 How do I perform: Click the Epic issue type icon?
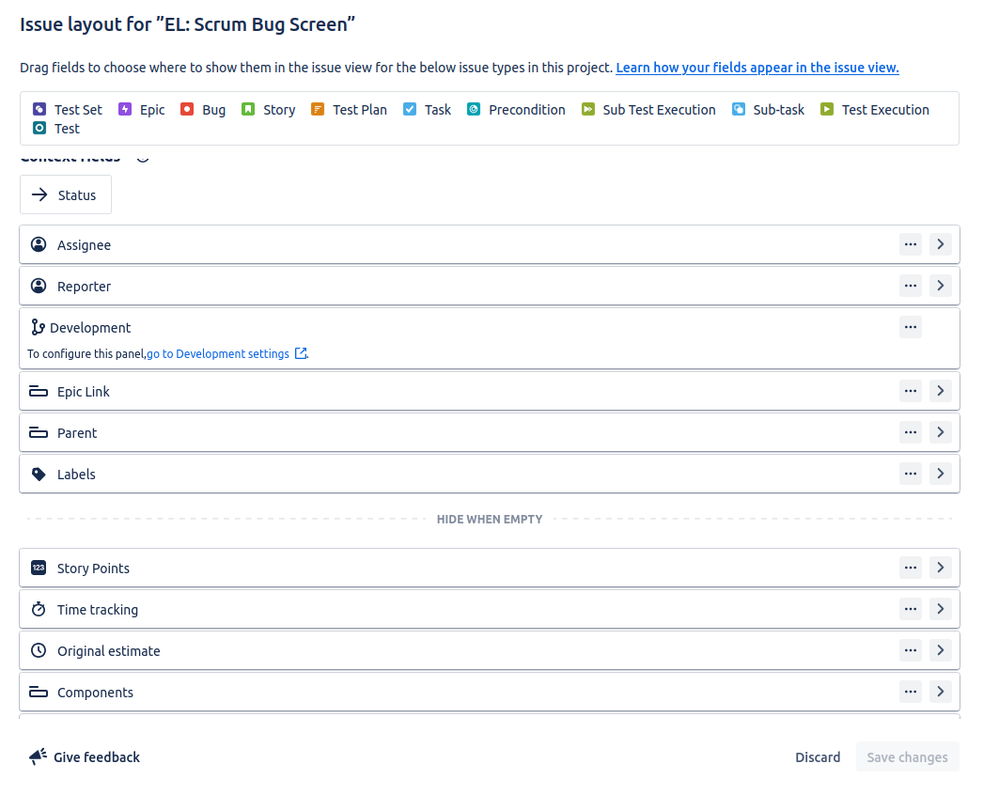[124, 109]
